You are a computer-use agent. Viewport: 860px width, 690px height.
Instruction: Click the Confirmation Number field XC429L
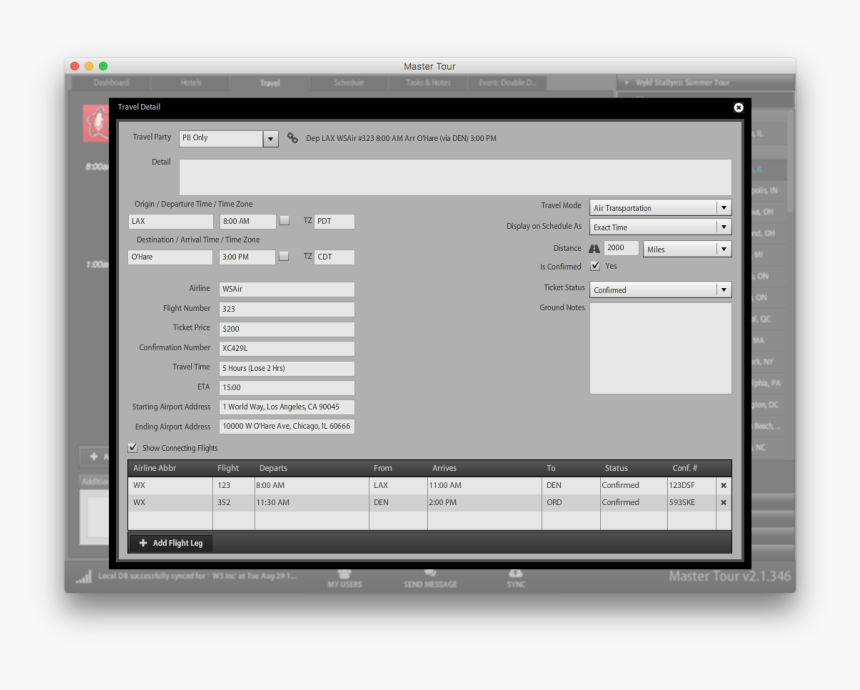(x=287, y=348)
